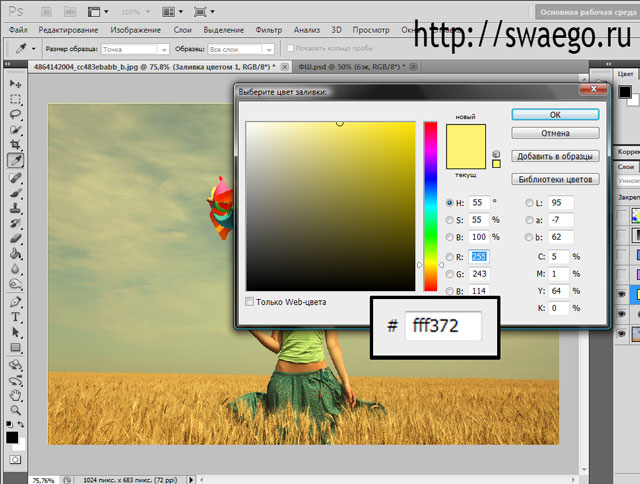Image resolution: width=640 pixels, height=484 pixels.
Task: Open status bar info arrow menu
Action: coord(191,480)
